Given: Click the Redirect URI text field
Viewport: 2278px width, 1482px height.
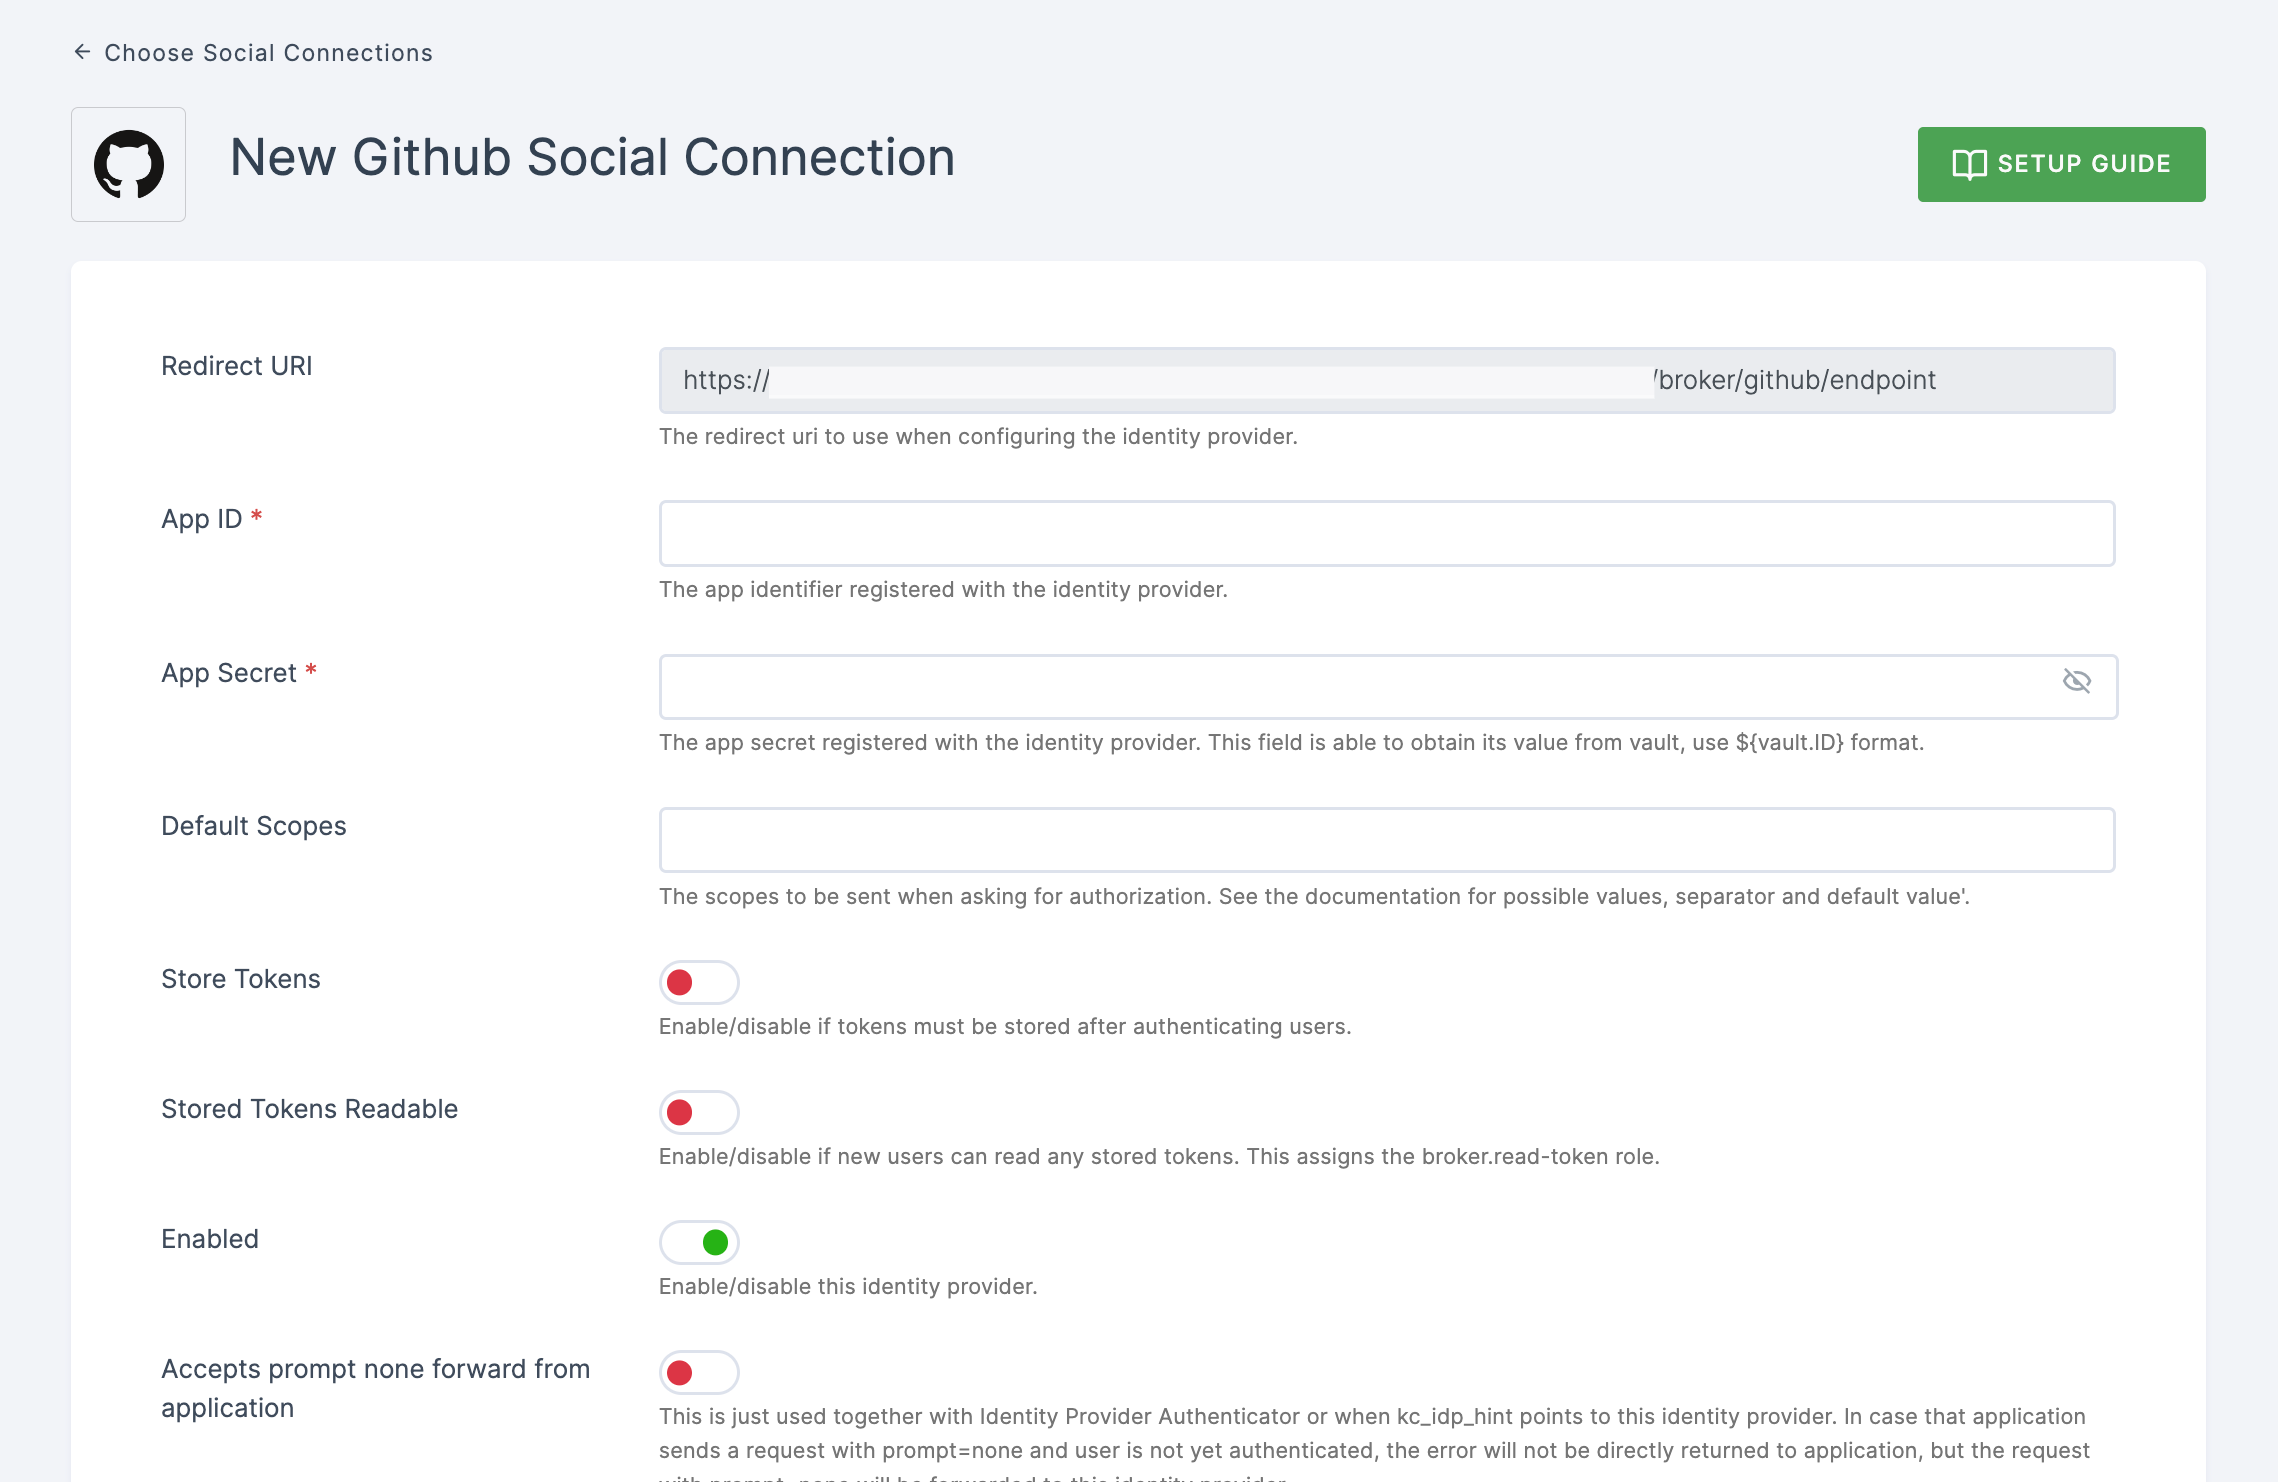Looking at the screenshot, I should pos(1388,380).
